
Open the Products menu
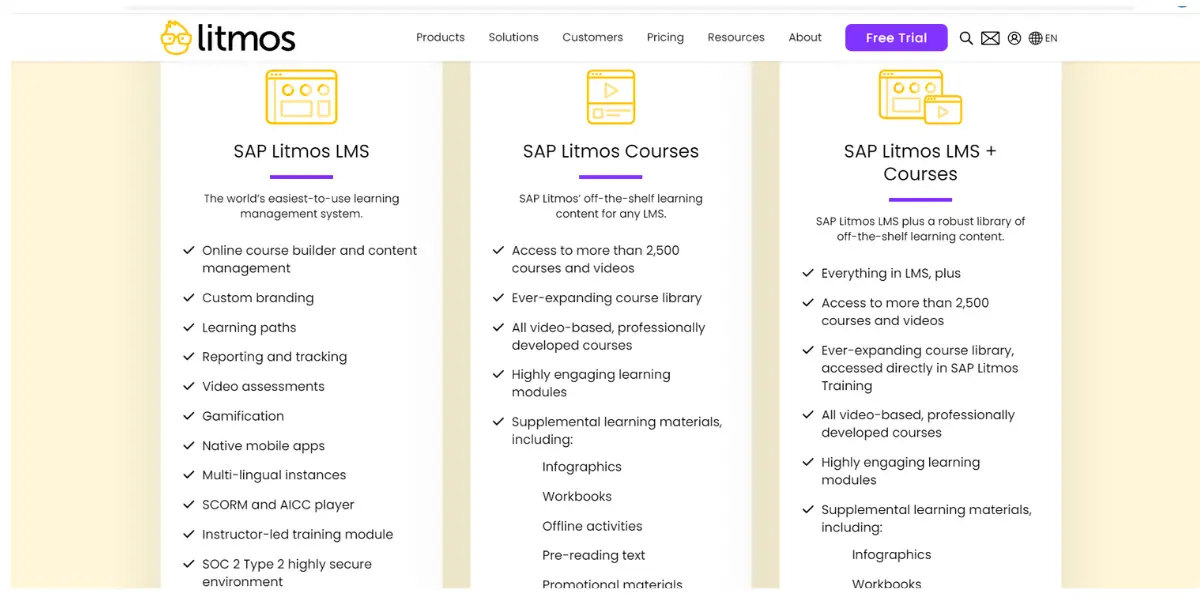click(440, 38)
